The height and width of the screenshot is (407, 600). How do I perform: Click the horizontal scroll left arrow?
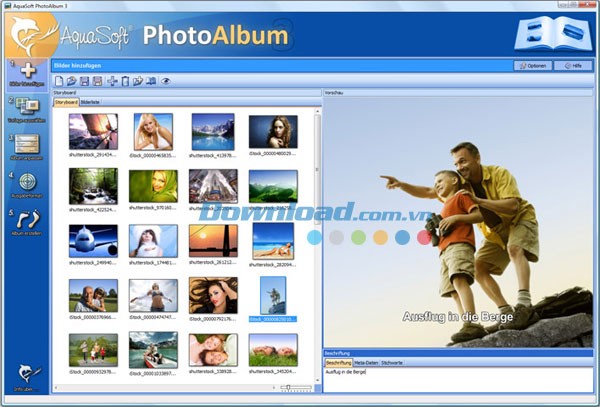57,387
